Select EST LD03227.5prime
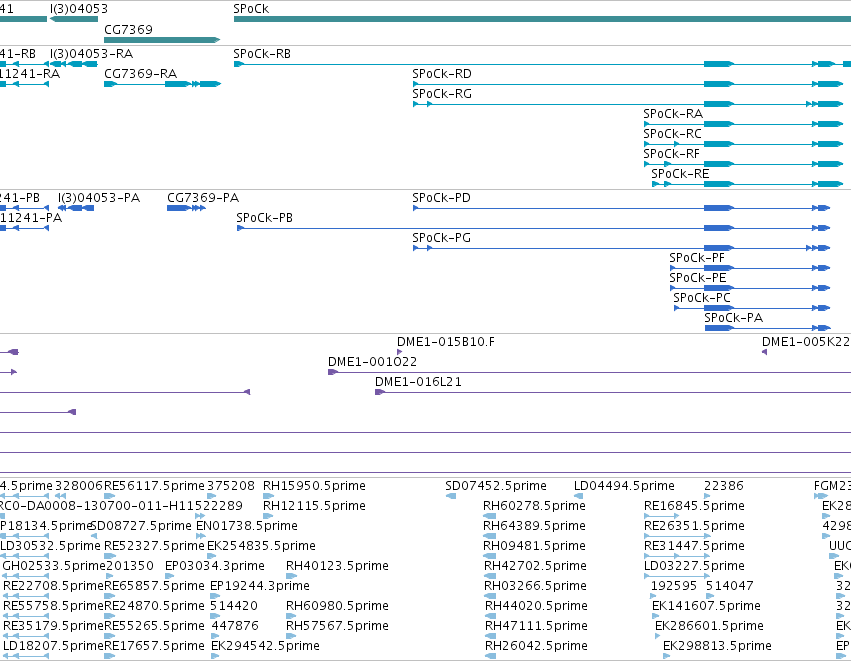 (694, 567)
